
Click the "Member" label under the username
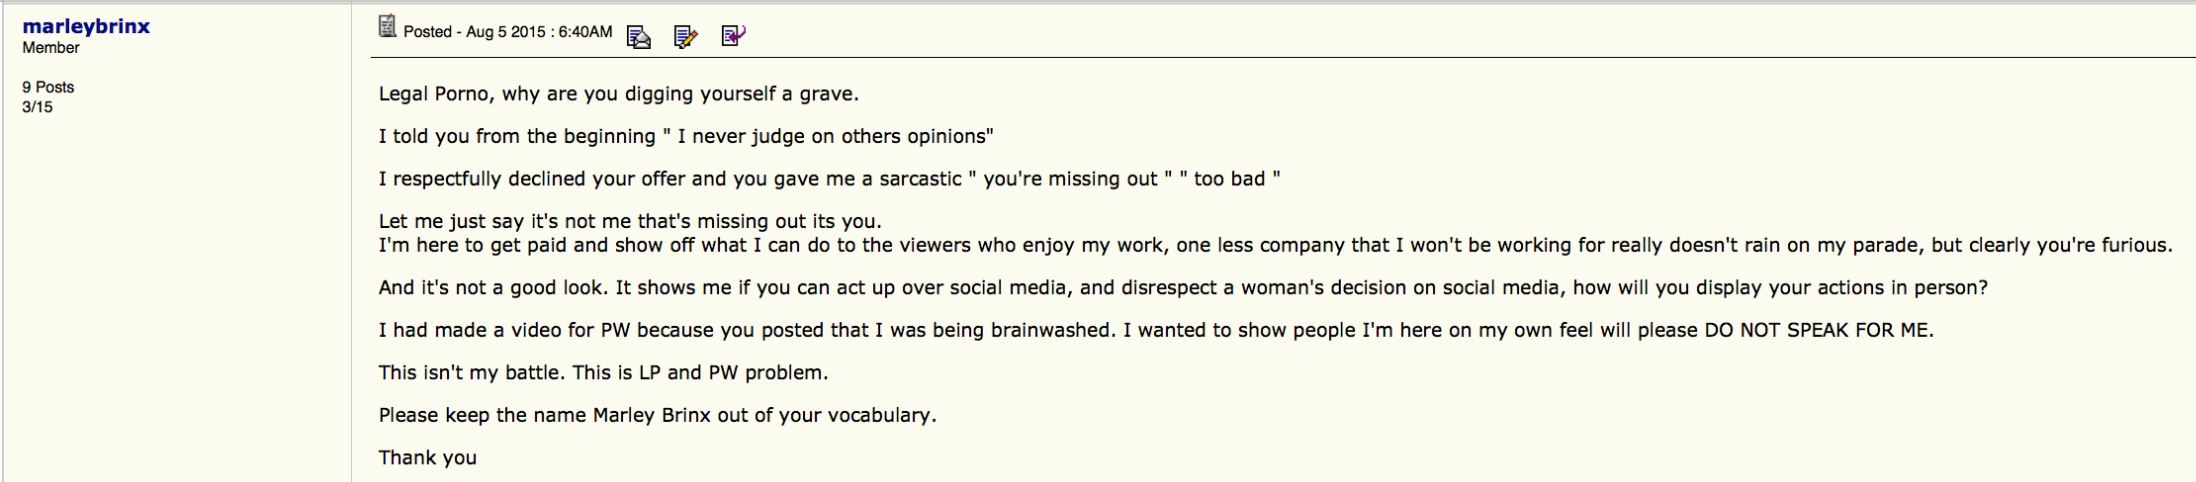pos(51,48)
